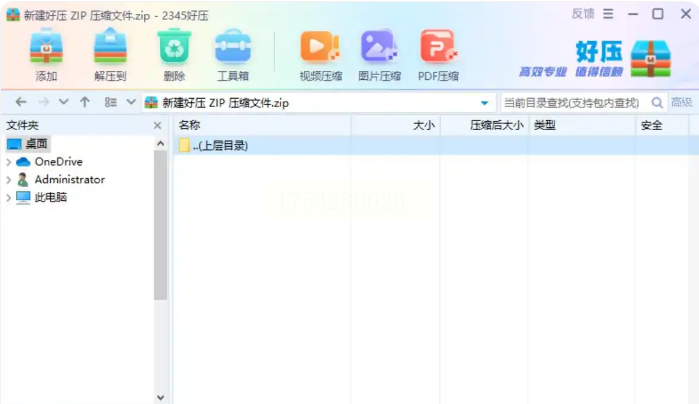Viewport: 699px width, 404px height.
Task: Click the app icon in title bar
Action: coord(13,15)
